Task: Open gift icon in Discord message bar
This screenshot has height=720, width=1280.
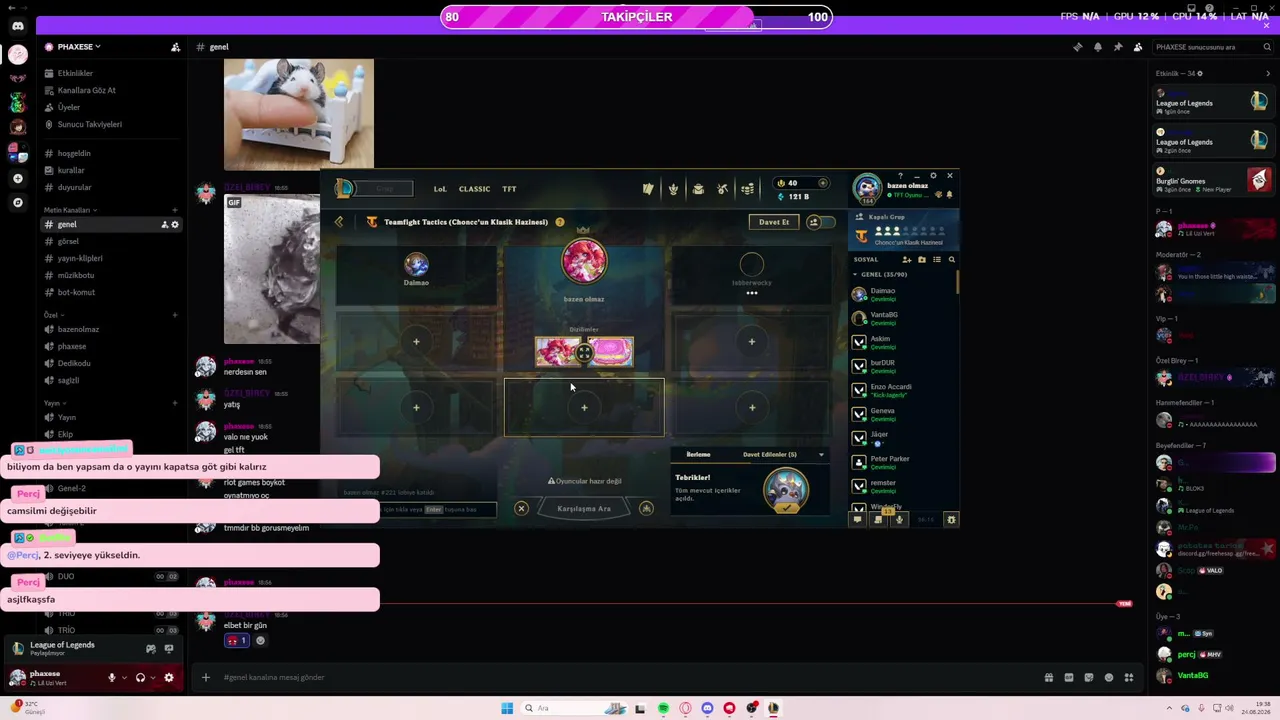Action: [1048, 677]
